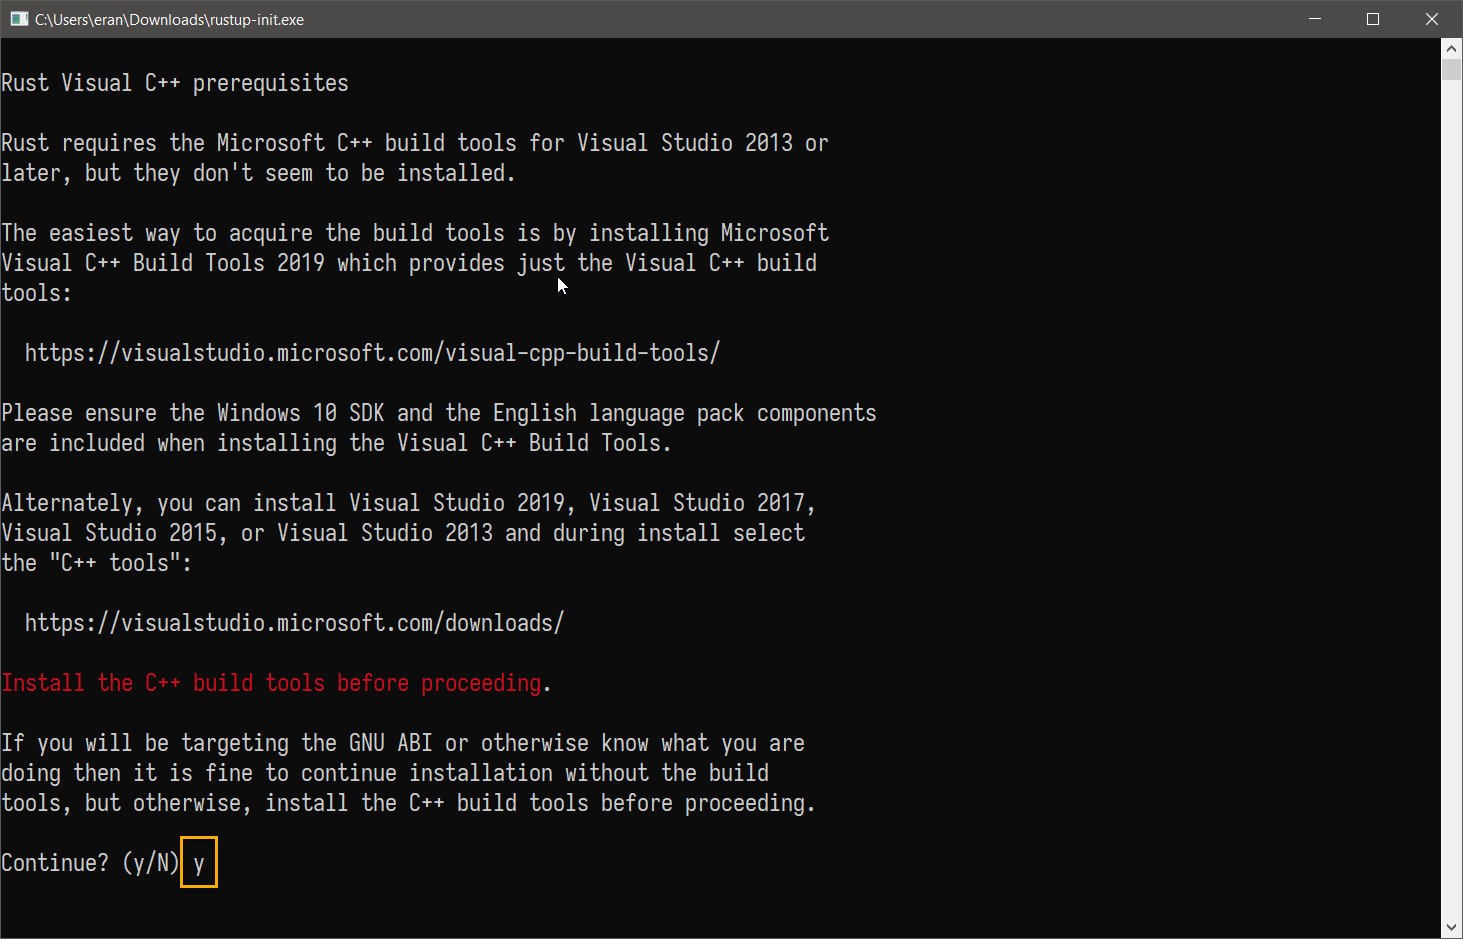Click the highlighted 'y' input at the prompt

[199, 863]
